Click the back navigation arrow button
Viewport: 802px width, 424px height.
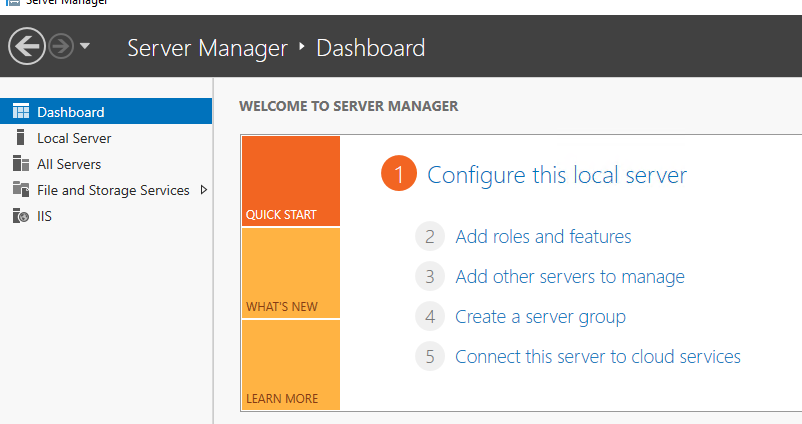pos(26,46)
